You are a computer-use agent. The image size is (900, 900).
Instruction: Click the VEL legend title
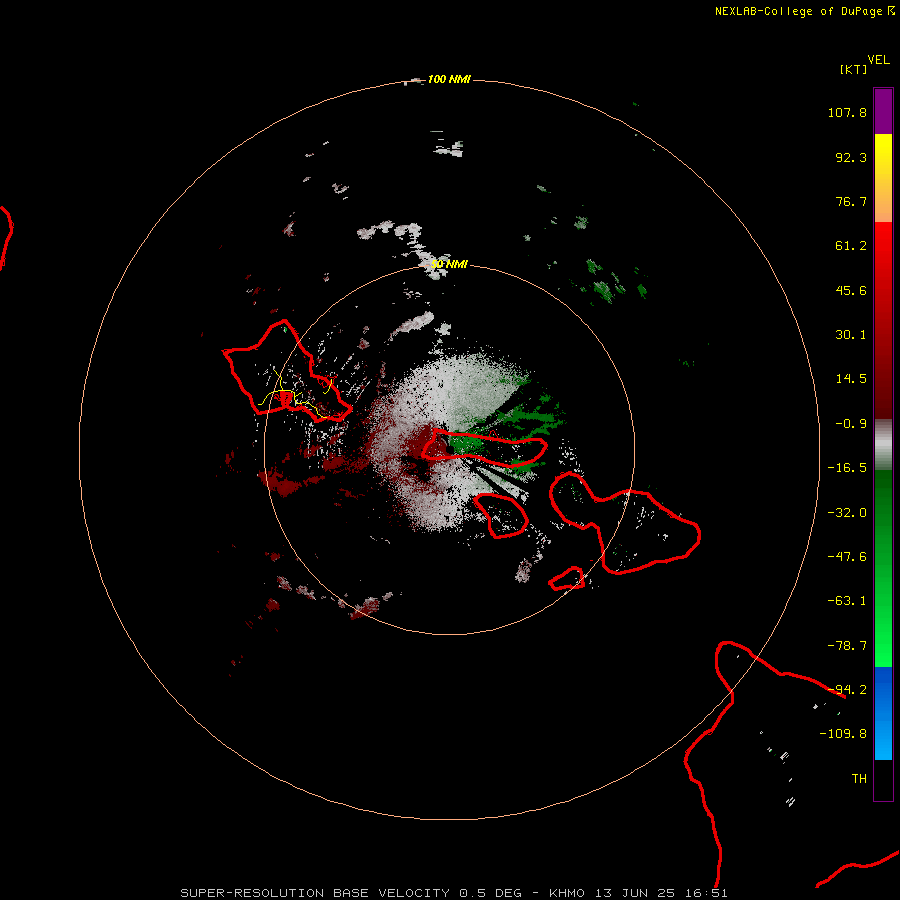tap(878, 60)
